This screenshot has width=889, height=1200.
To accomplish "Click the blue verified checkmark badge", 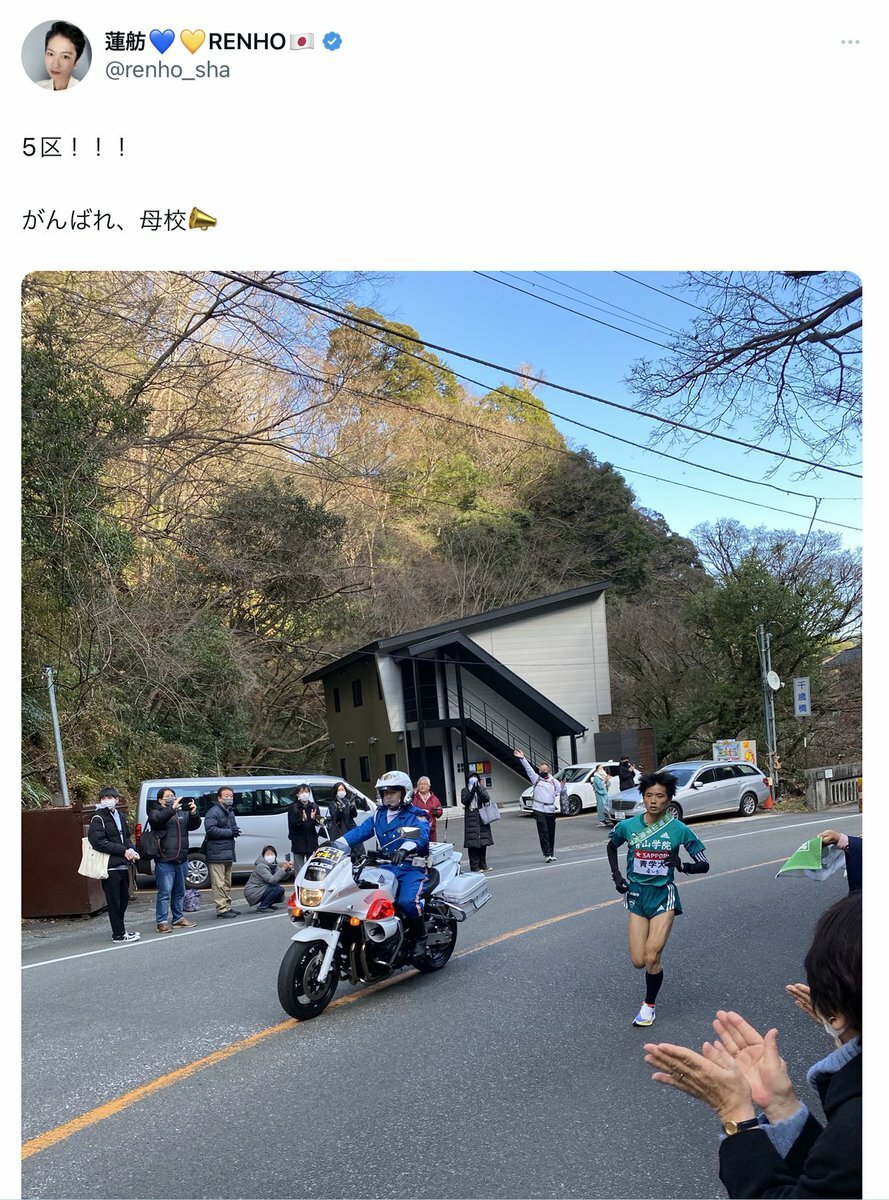I will pyautogui.click(x=332, y=41).
